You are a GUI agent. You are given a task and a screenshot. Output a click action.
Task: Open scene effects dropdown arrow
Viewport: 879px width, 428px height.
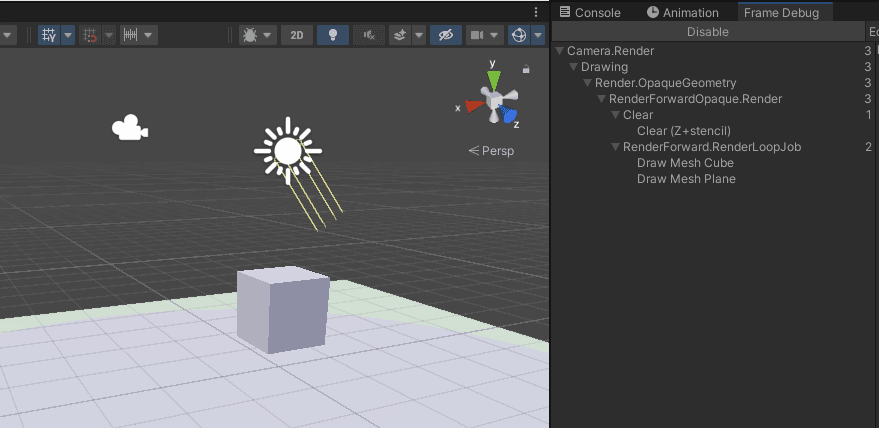point(419,35)
